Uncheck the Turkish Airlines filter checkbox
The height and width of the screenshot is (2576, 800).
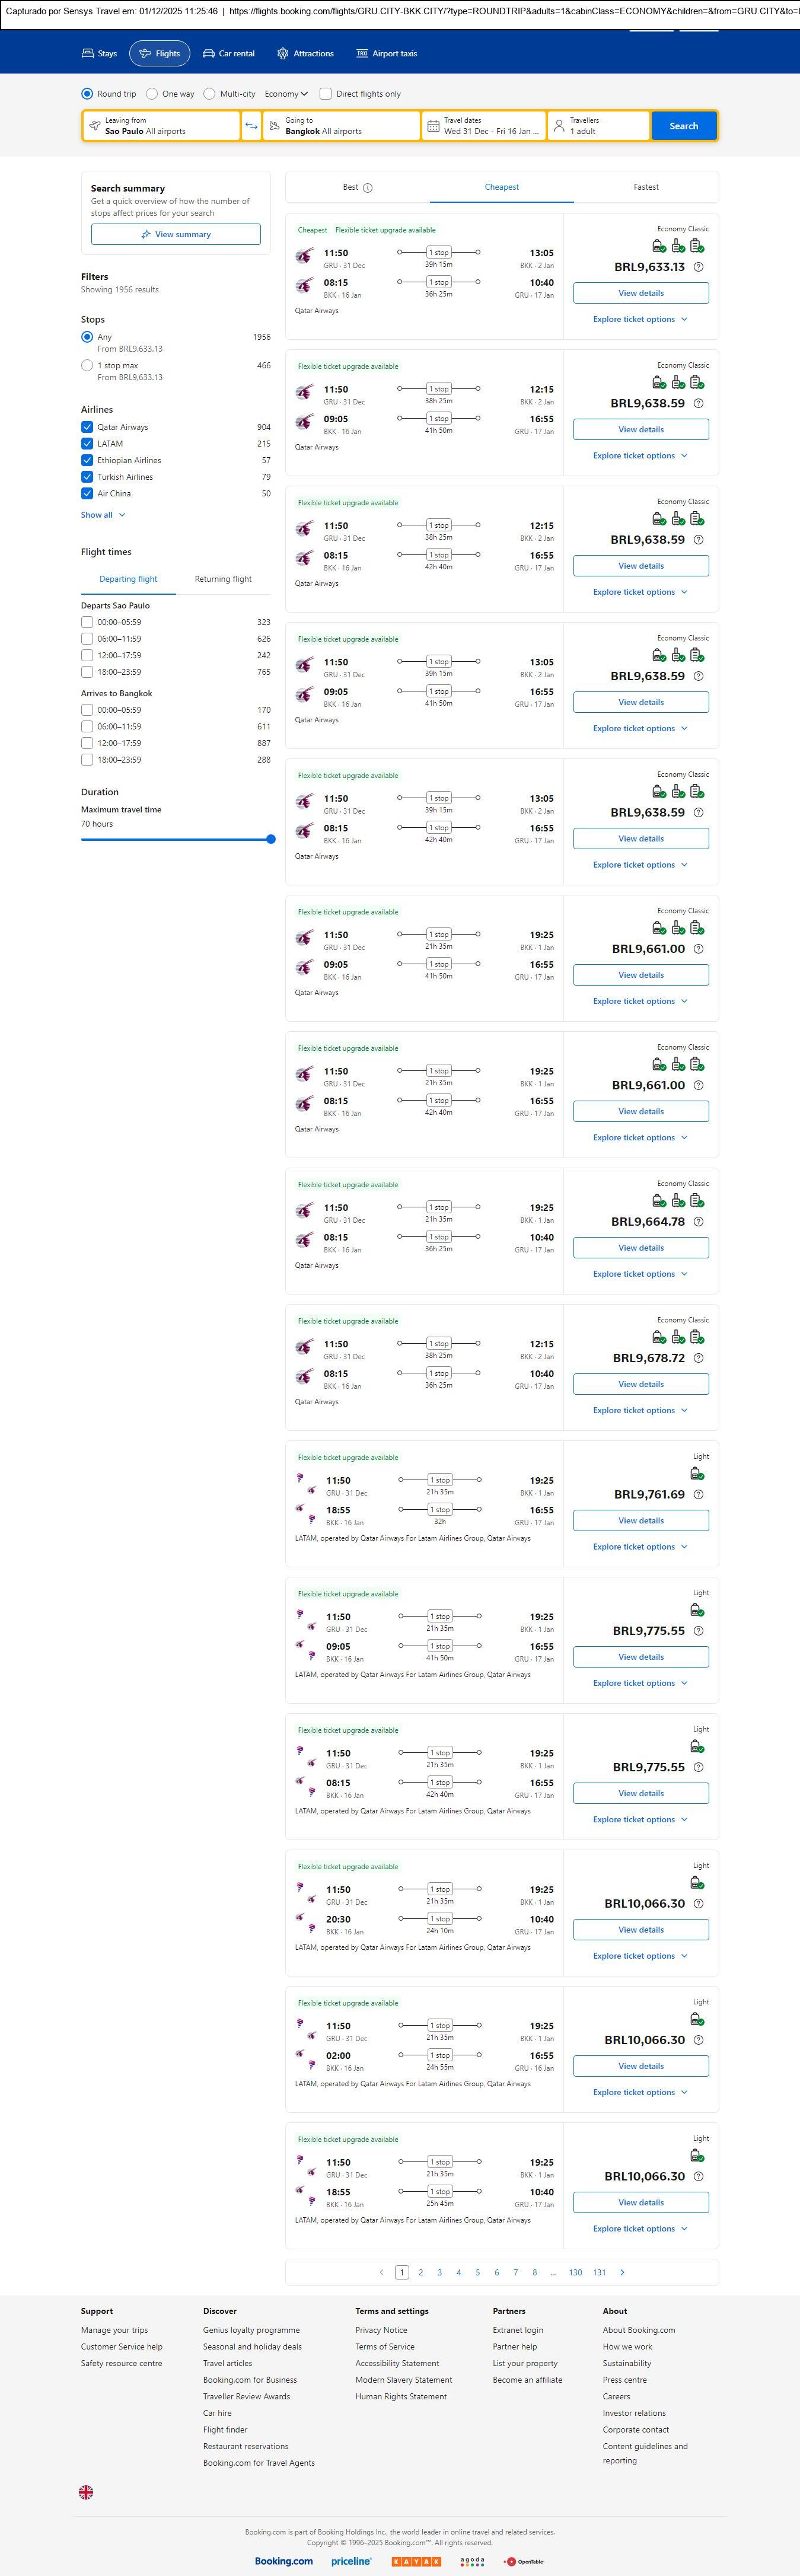point(87,477)
